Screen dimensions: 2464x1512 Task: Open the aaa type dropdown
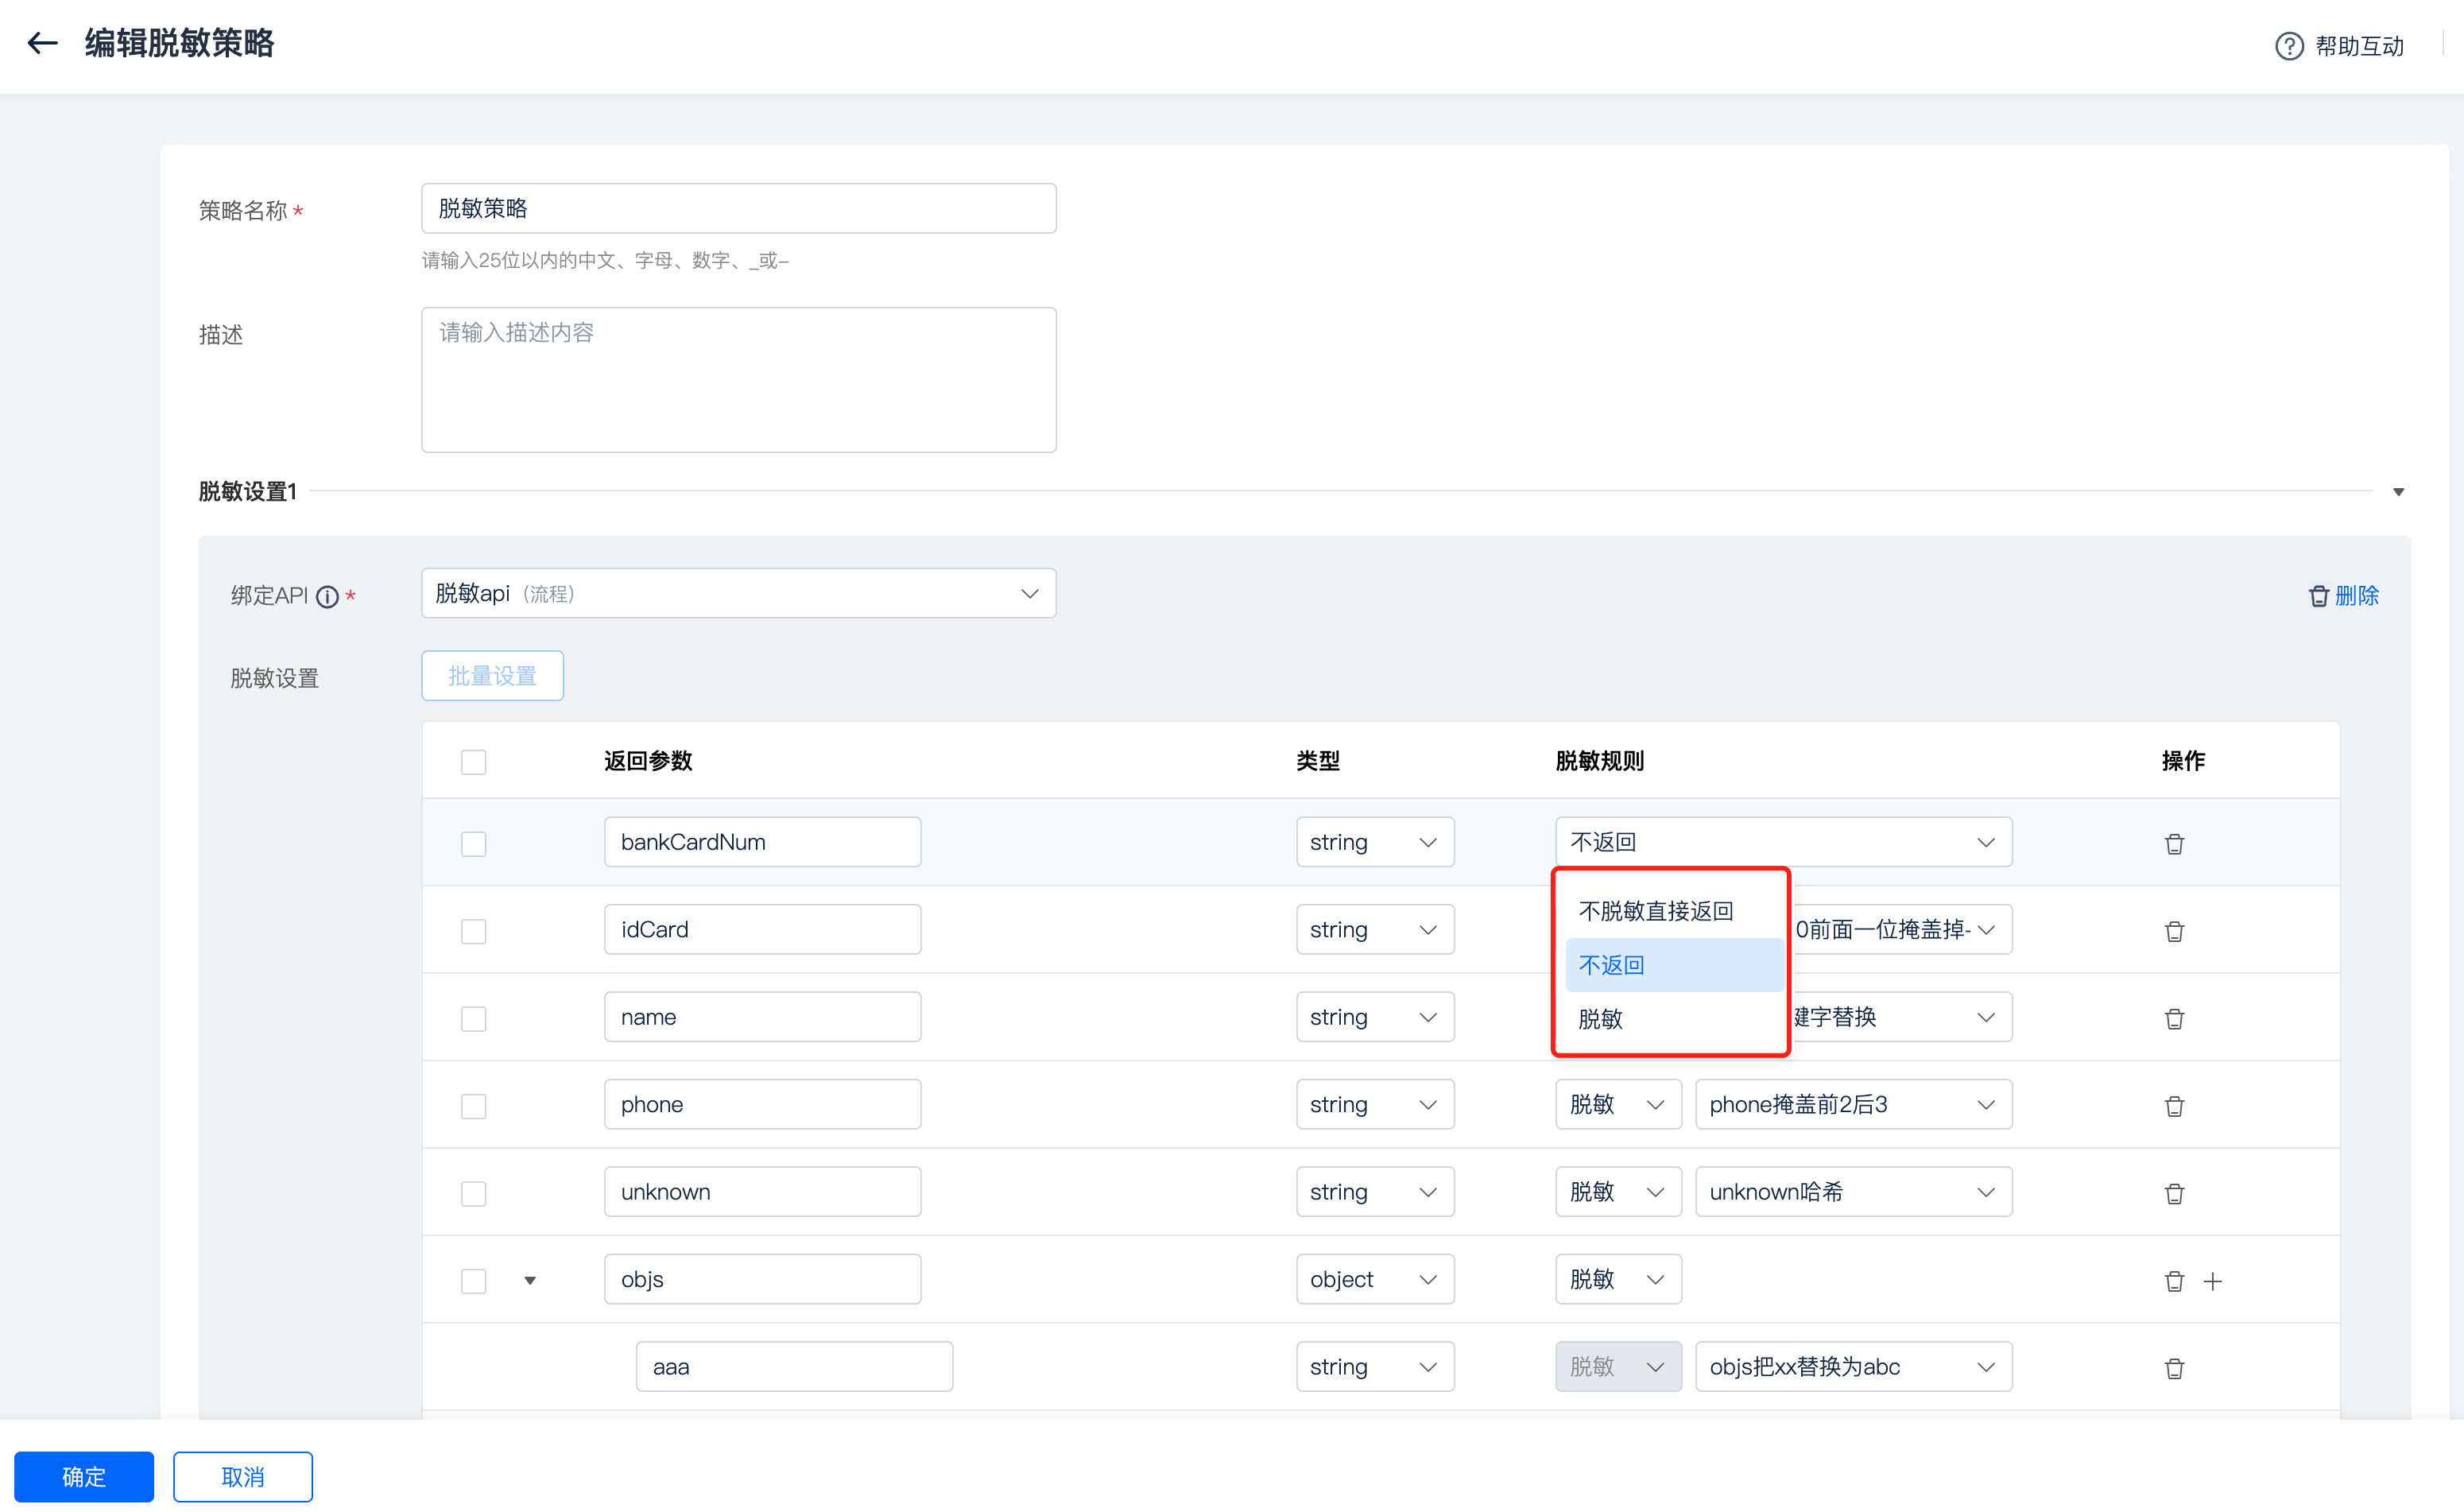(1375, 1367)
